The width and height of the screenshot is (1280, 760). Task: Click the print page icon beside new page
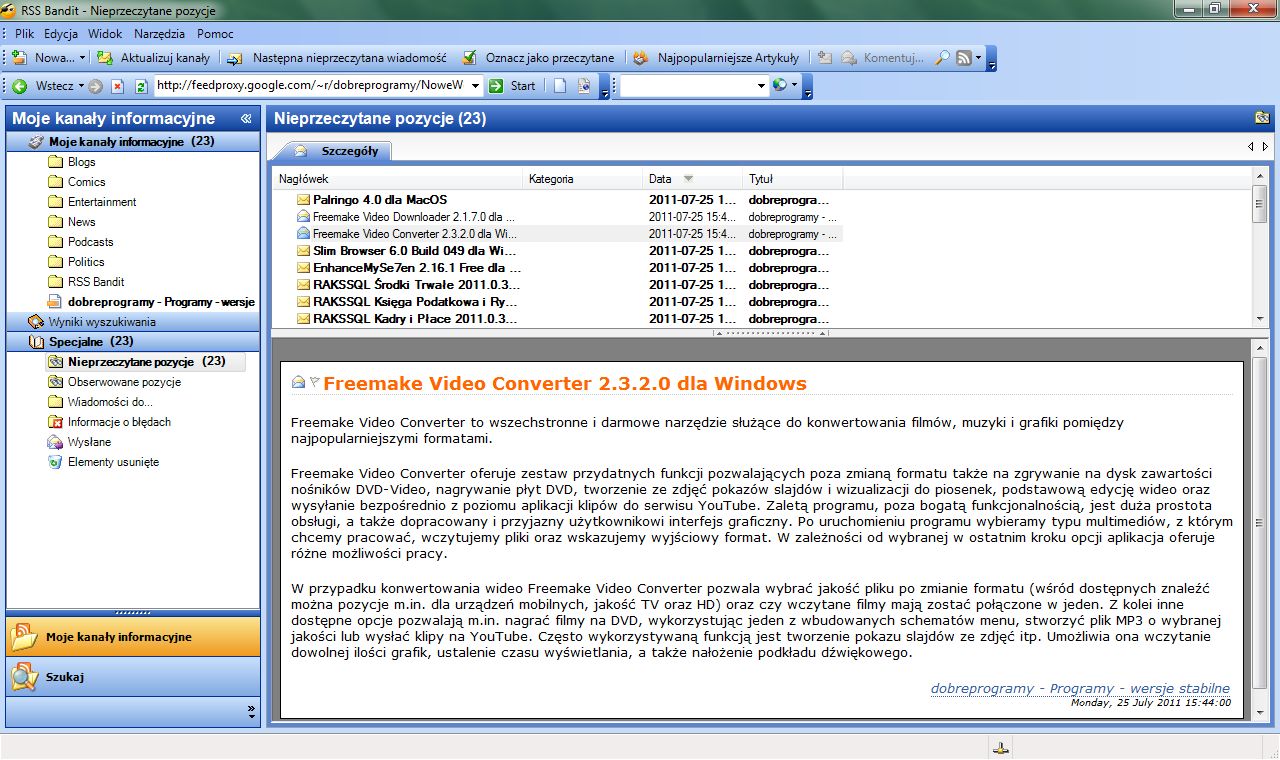pyautogui.click(x=584, y=86)
